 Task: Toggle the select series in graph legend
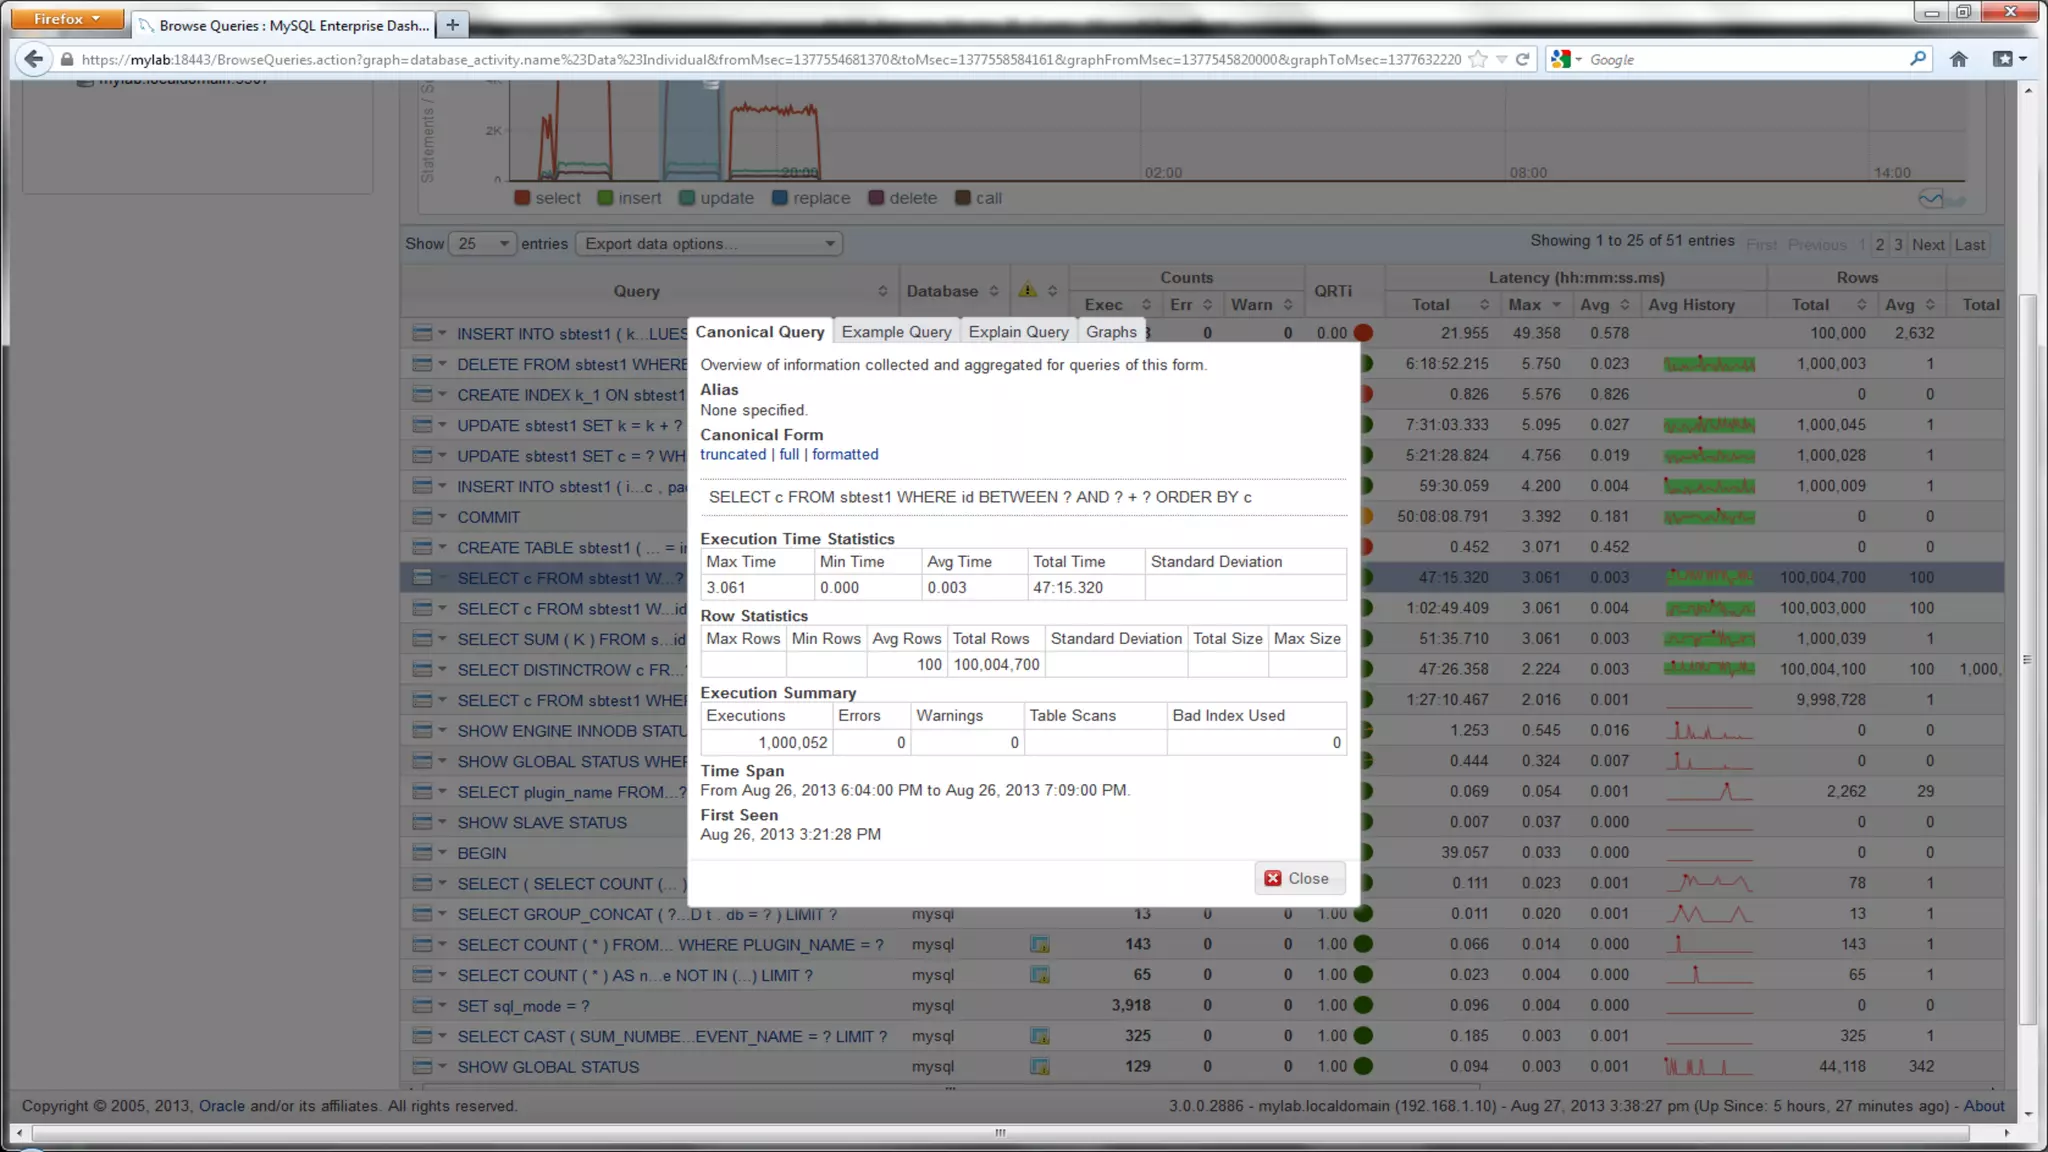pos(547,198)
